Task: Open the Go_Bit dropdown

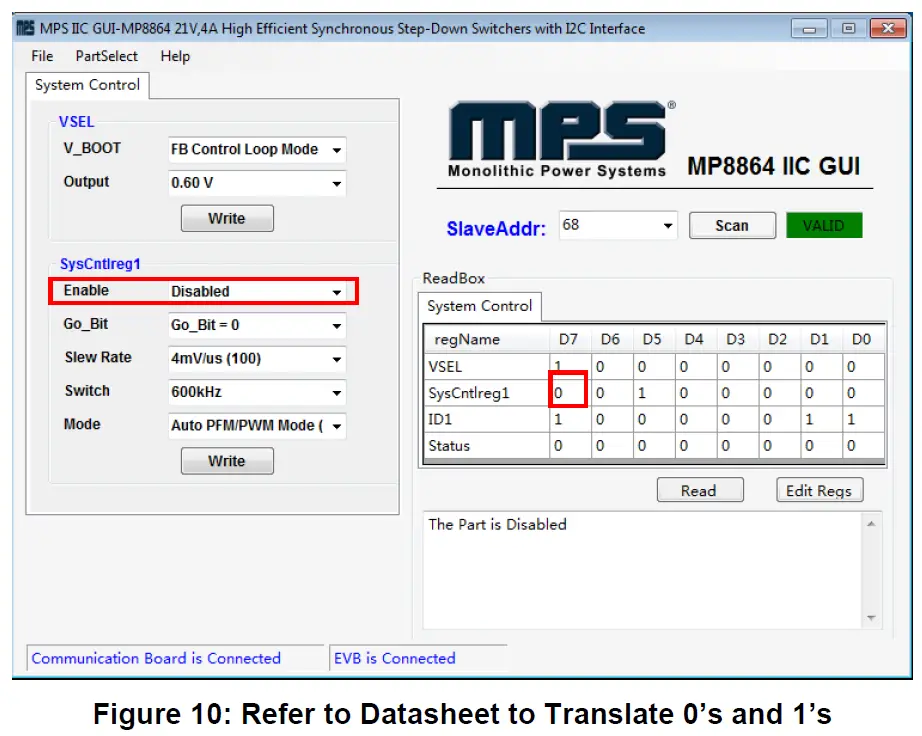Action: point(257,325)
